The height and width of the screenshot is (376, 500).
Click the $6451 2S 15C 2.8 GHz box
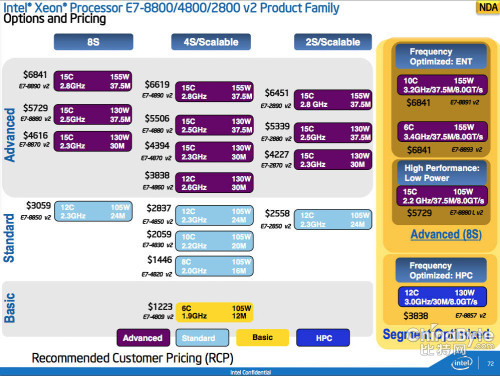coord(333,100)
